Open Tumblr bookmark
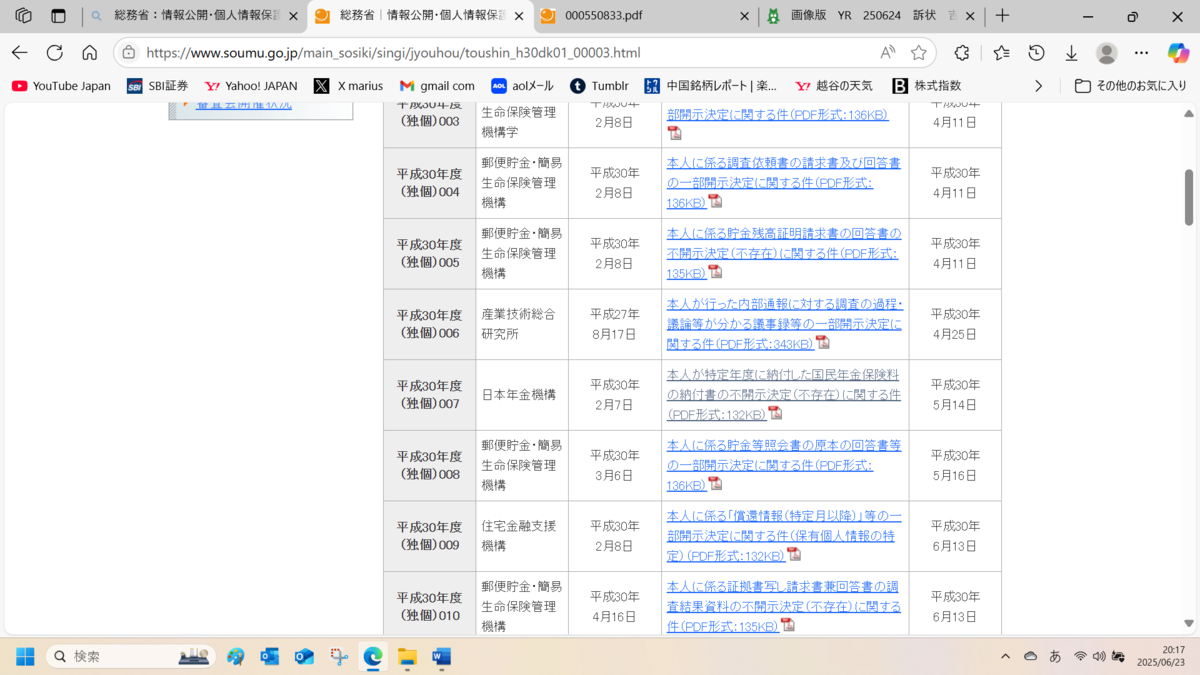1200x675 pixels. [598, 86]
